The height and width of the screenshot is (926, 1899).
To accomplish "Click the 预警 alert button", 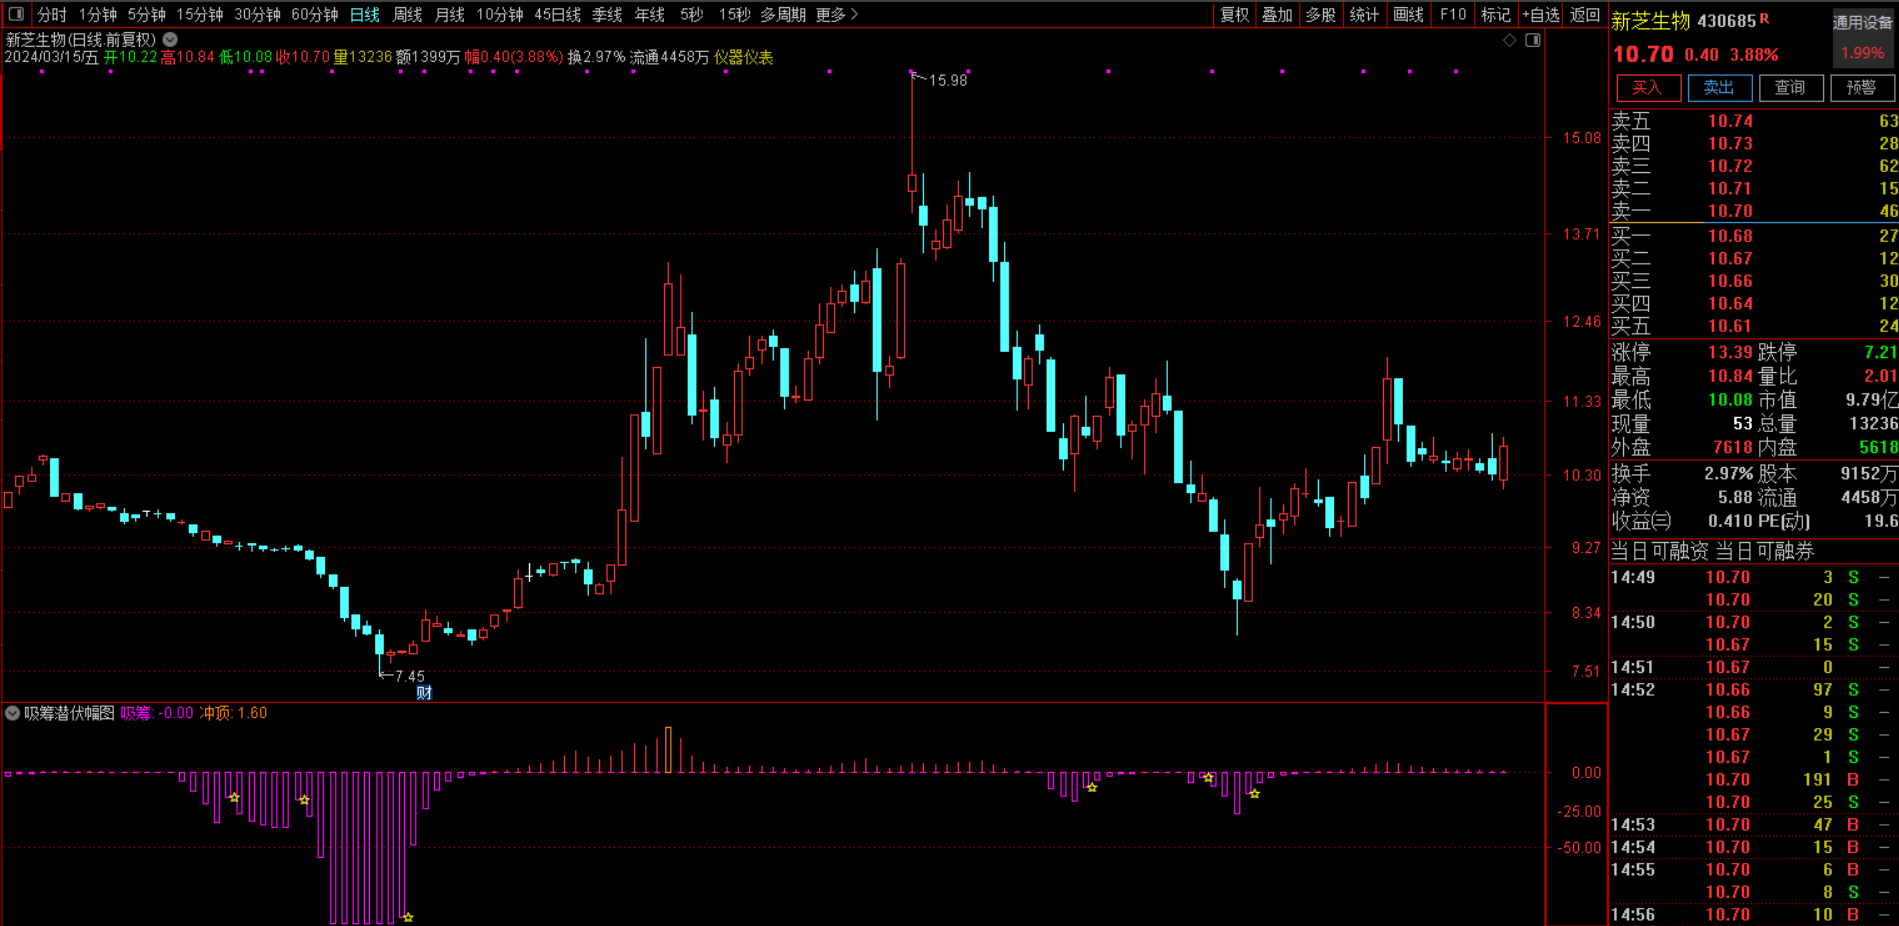I will point(1861,88).
